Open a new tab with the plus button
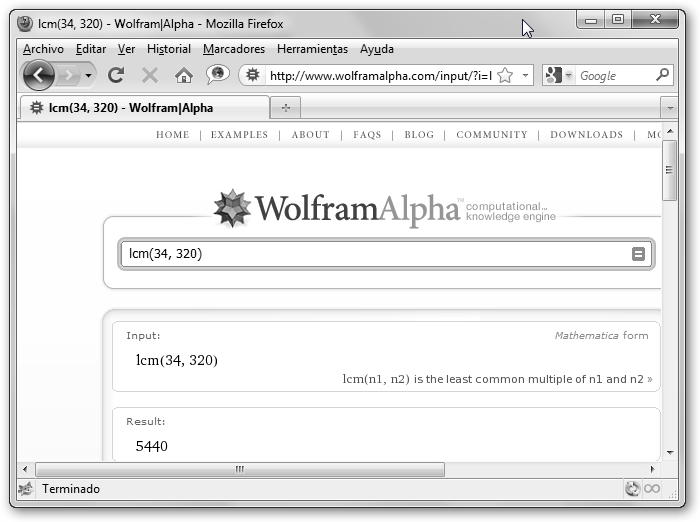The width and height of the screenshot is (700, 522). tap(286, 107)
